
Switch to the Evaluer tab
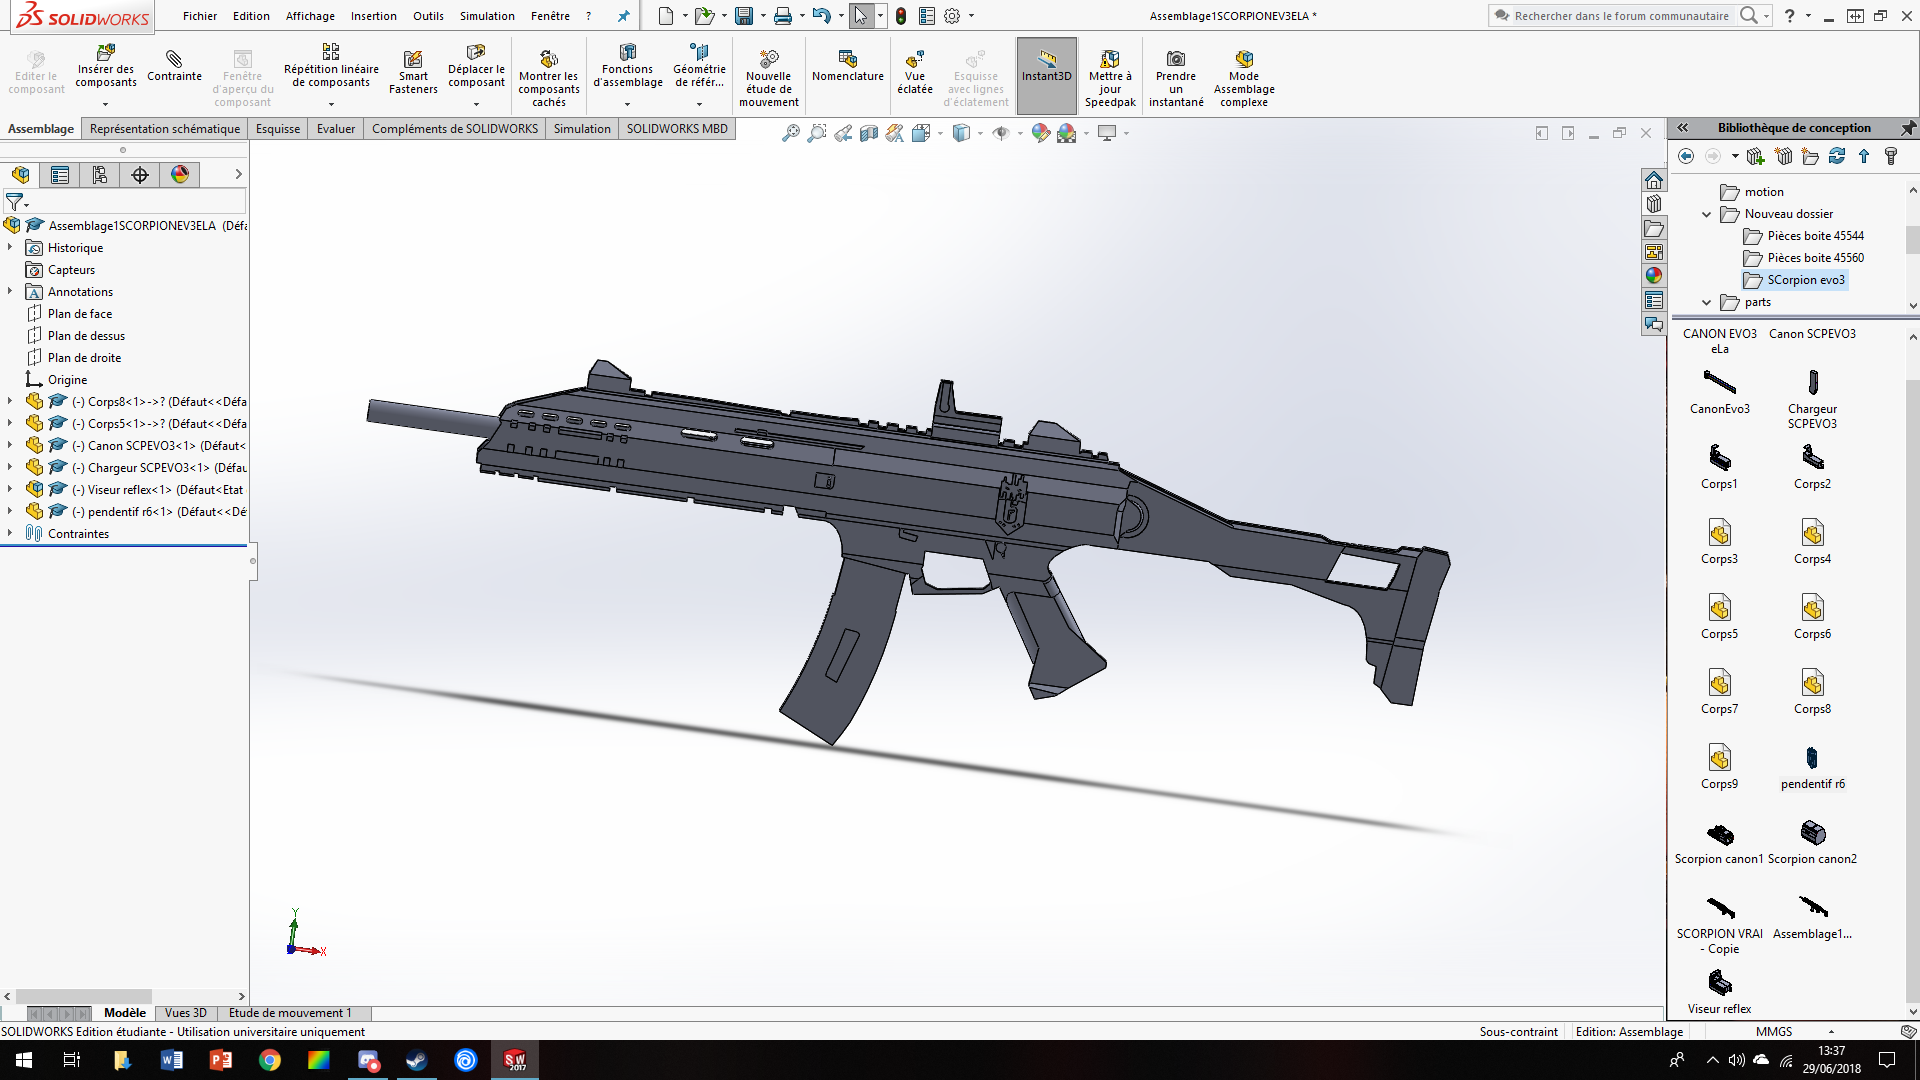tap(336, 129)
